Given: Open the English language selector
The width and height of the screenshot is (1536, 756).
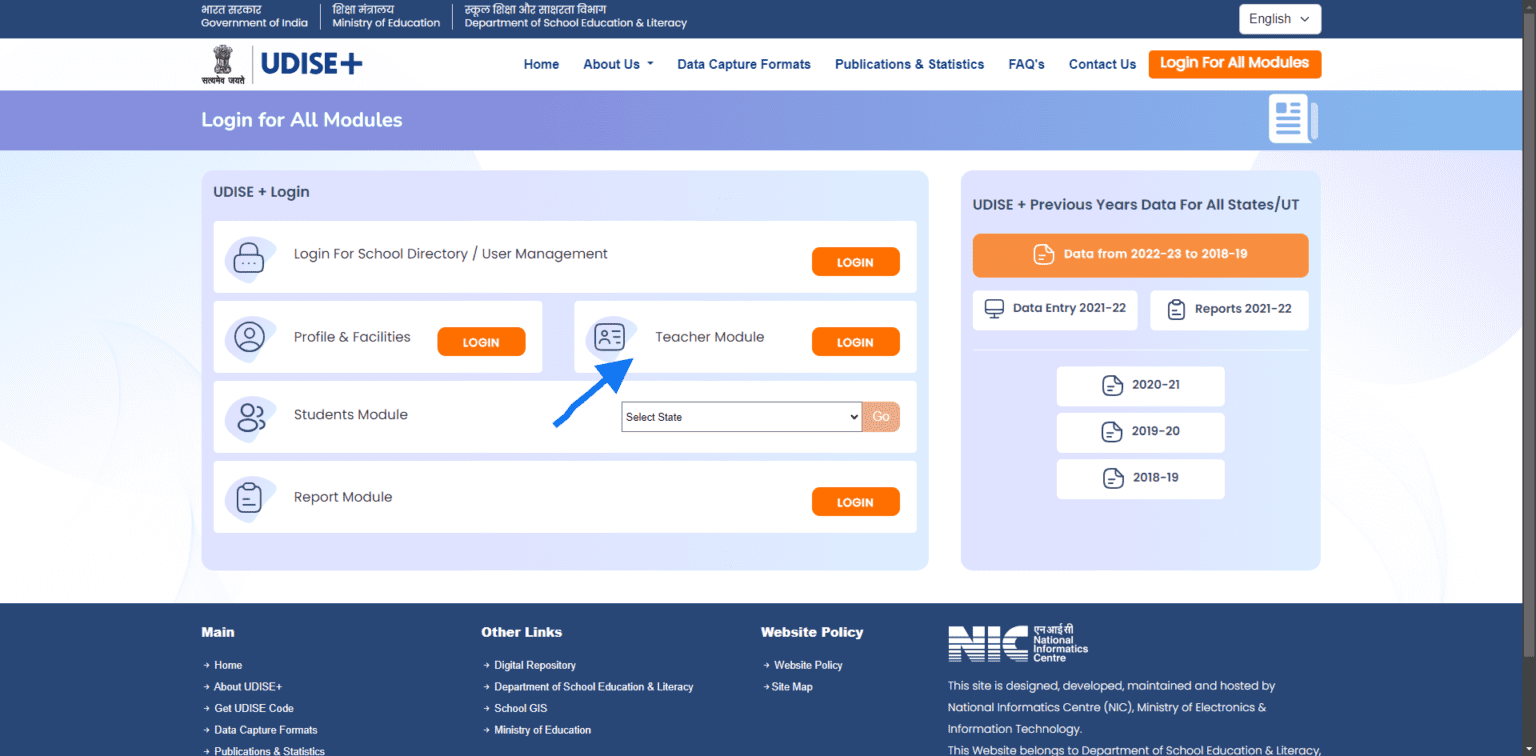Looking at the screenshot, I should click(1279, 18).
